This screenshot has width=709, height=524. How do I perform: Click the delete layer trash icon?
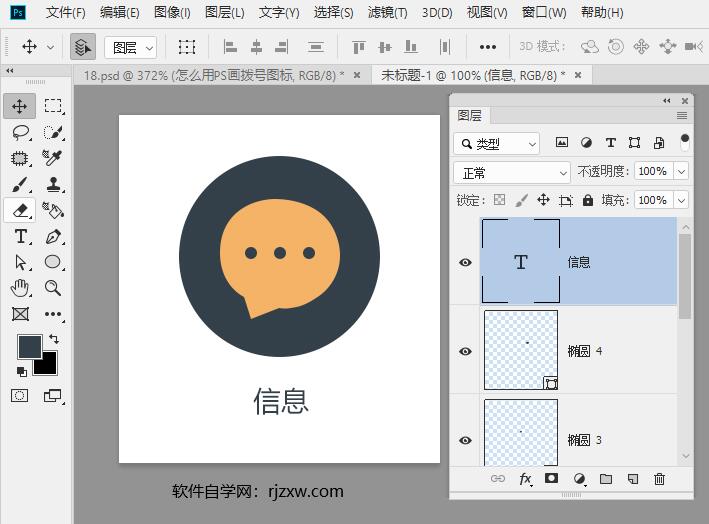[x=659, y=480]
